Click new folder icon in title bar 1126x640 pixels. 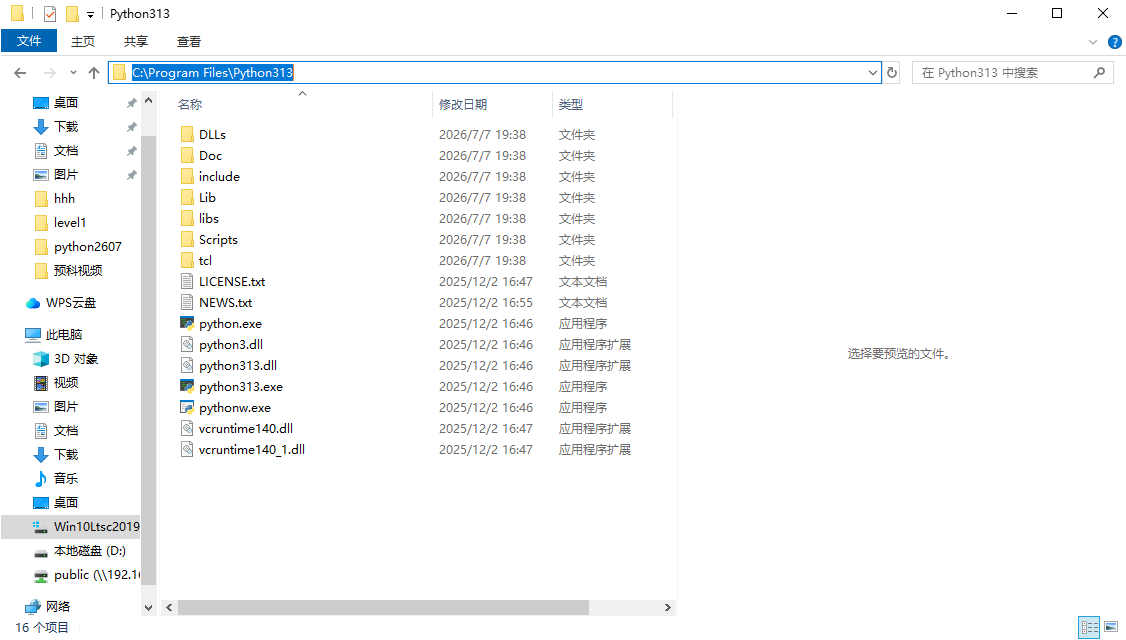click(x=72, y=14)
